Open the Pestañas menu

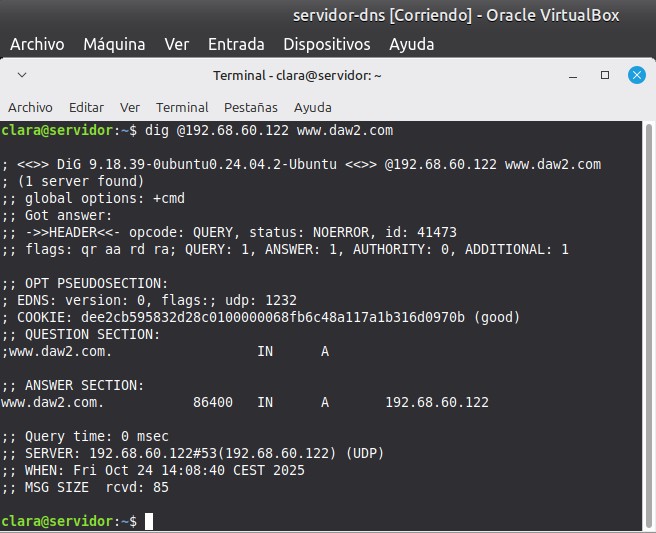coord(251,107)
